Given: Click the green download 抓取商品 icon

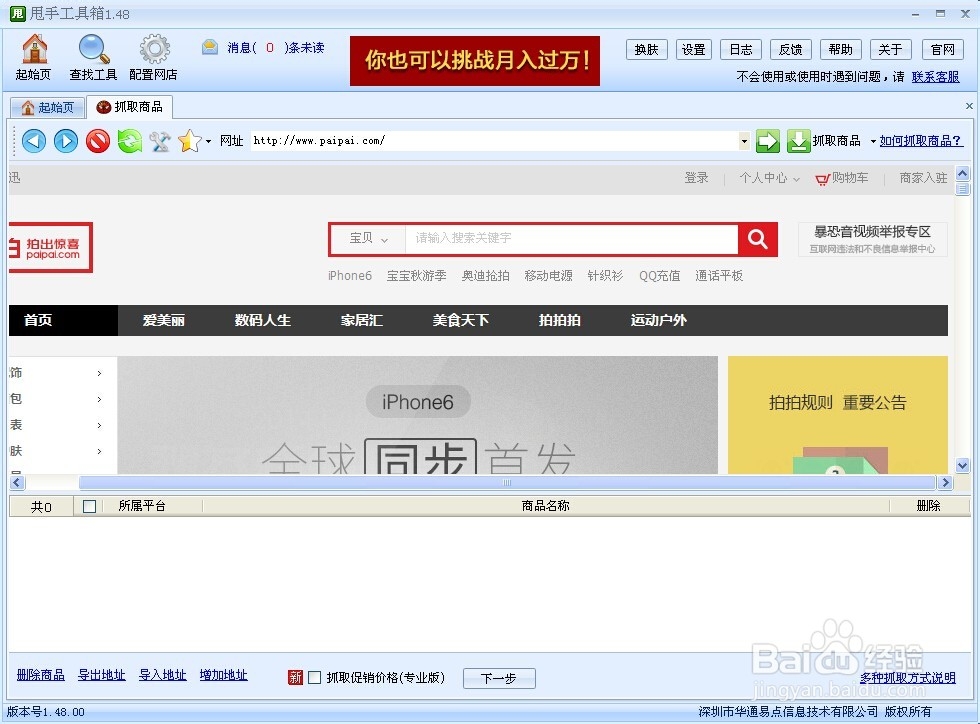Looking at the screenshot, I should pos(798,141).
